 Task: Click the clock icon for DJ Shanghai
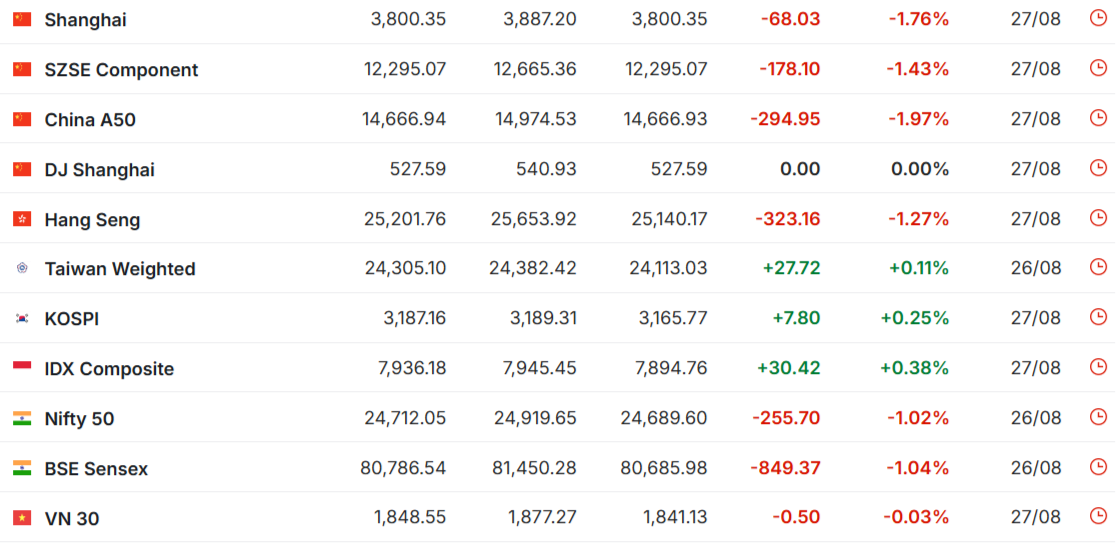click(x=1098, y=167)
